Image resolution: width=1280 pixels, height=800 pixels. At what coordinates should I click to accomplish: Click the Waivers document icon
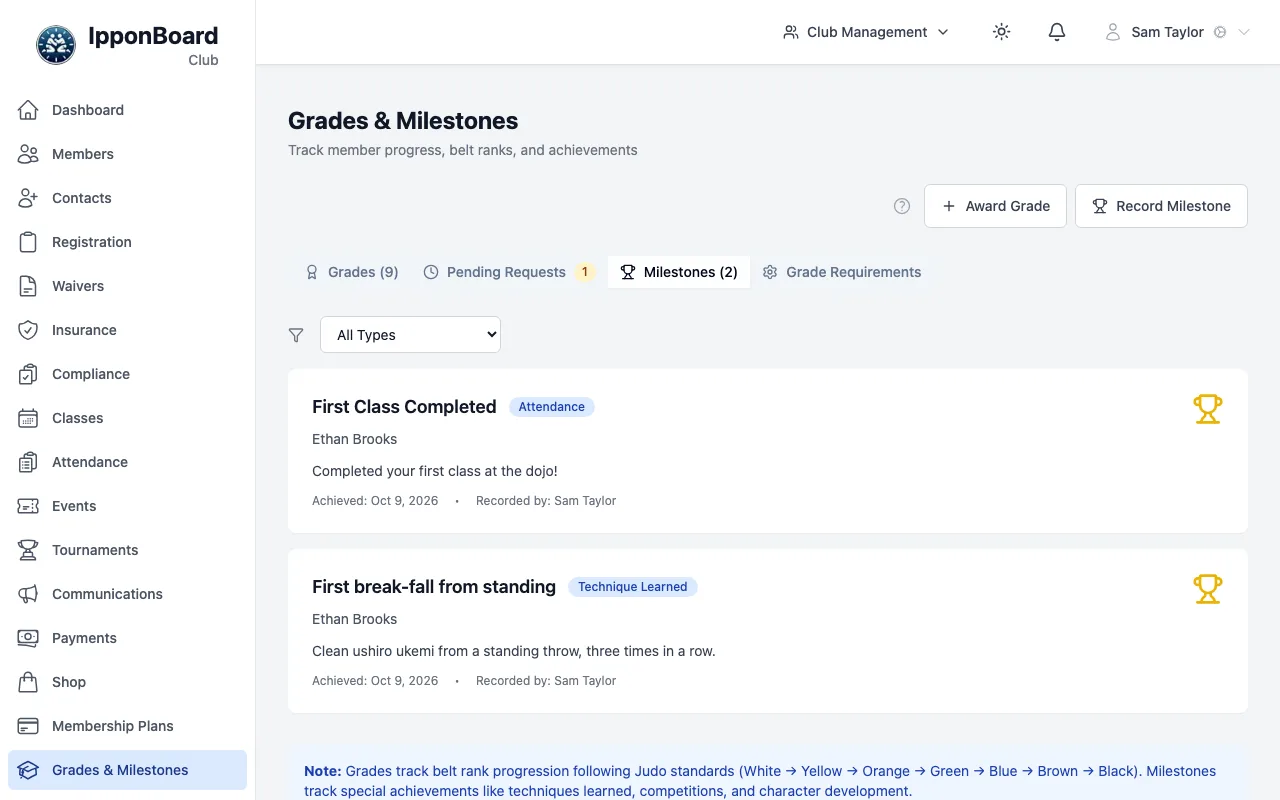[x=28, y=286]
